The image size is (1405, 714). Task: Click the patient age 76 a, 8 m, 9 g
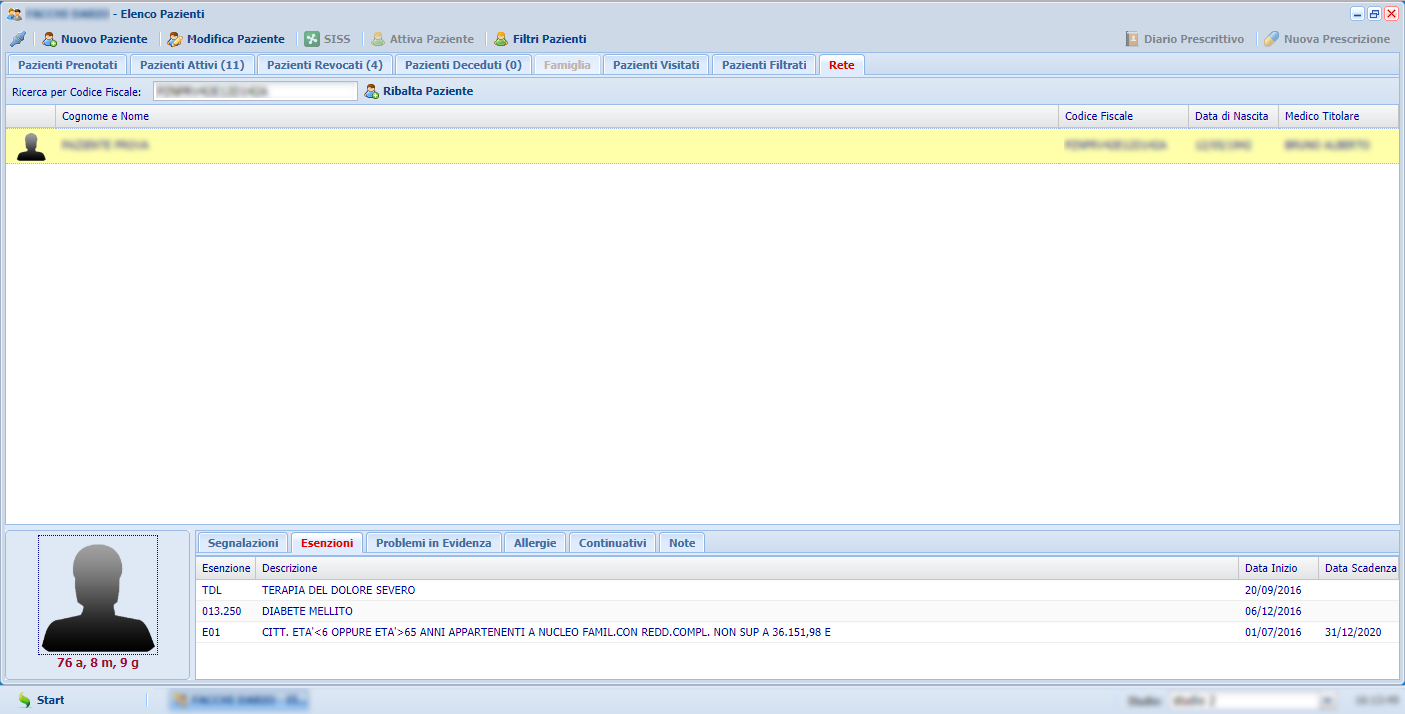pyautogui.click(x=98, y=663)
